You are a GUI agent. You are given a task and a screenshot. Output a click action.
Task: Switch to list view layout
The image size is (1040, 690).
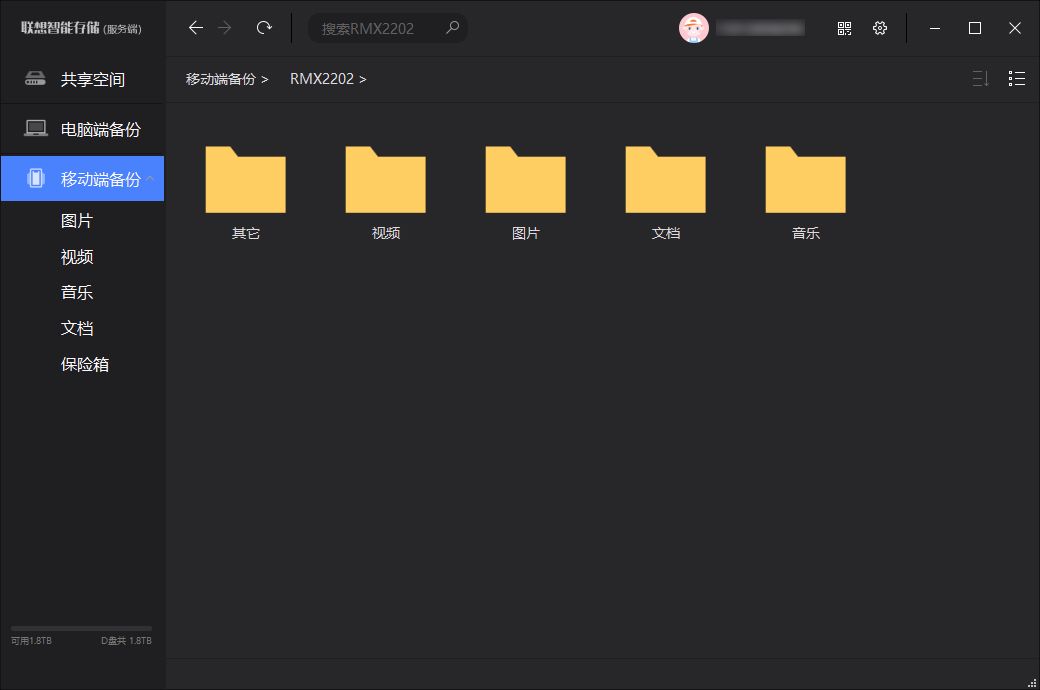point(1016,78)
